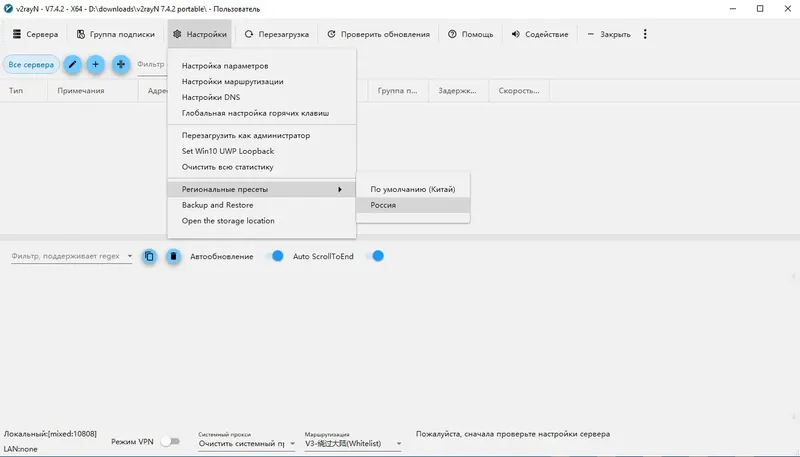
Task: Expand the Региональные пресеты submenu
Action: (x=262, y=189)
